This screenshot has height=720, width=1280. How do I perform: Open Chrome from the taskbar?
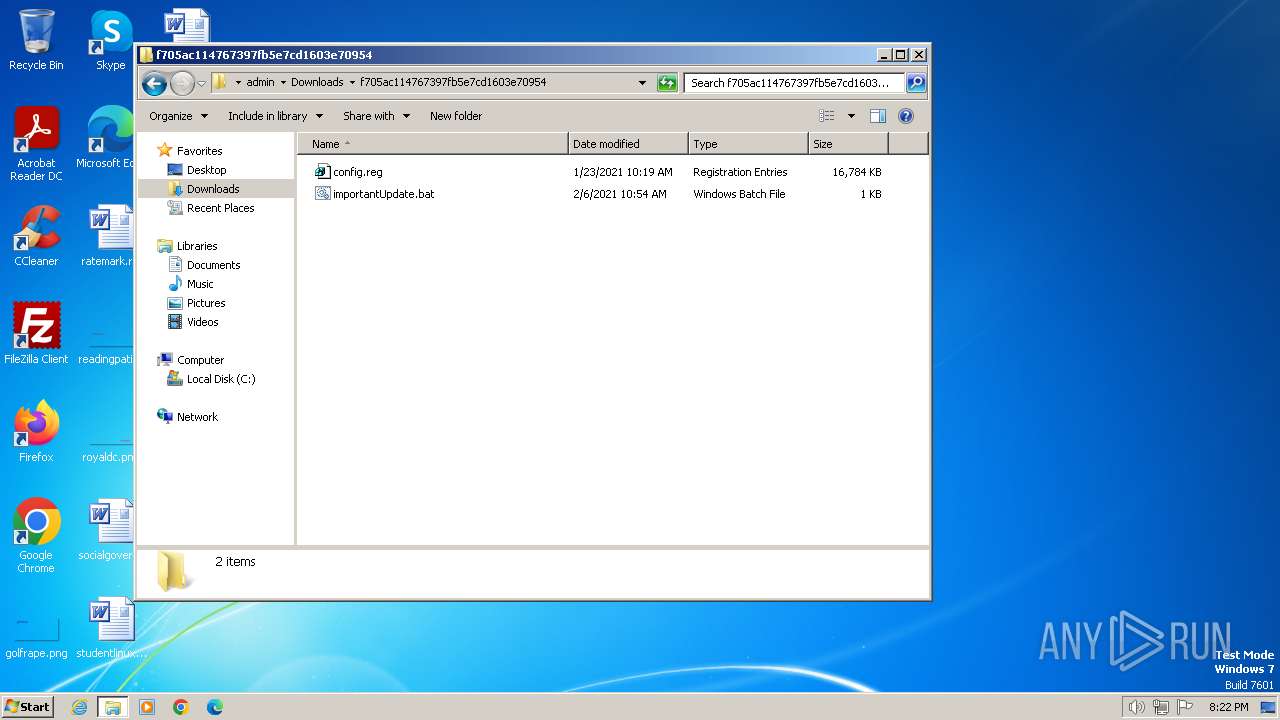coord(181,707)
